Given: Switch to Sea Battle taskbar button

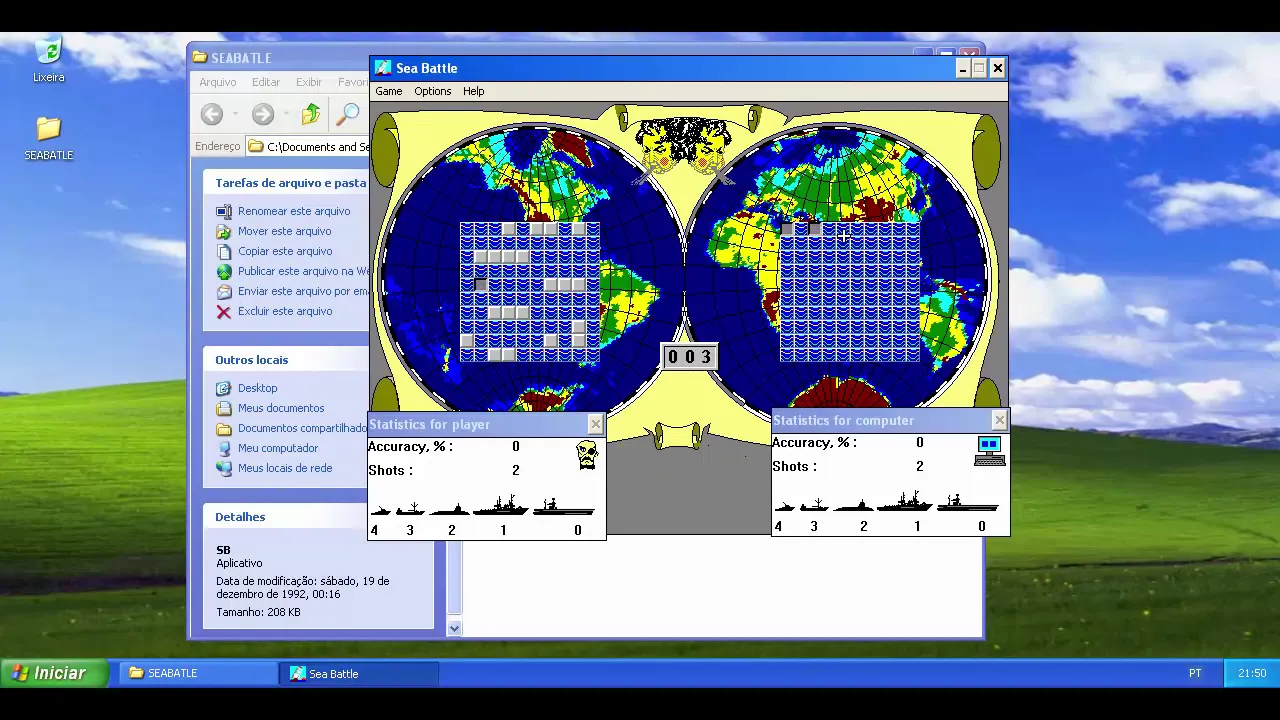Looking at the screenshot, I should click(360, 673).
